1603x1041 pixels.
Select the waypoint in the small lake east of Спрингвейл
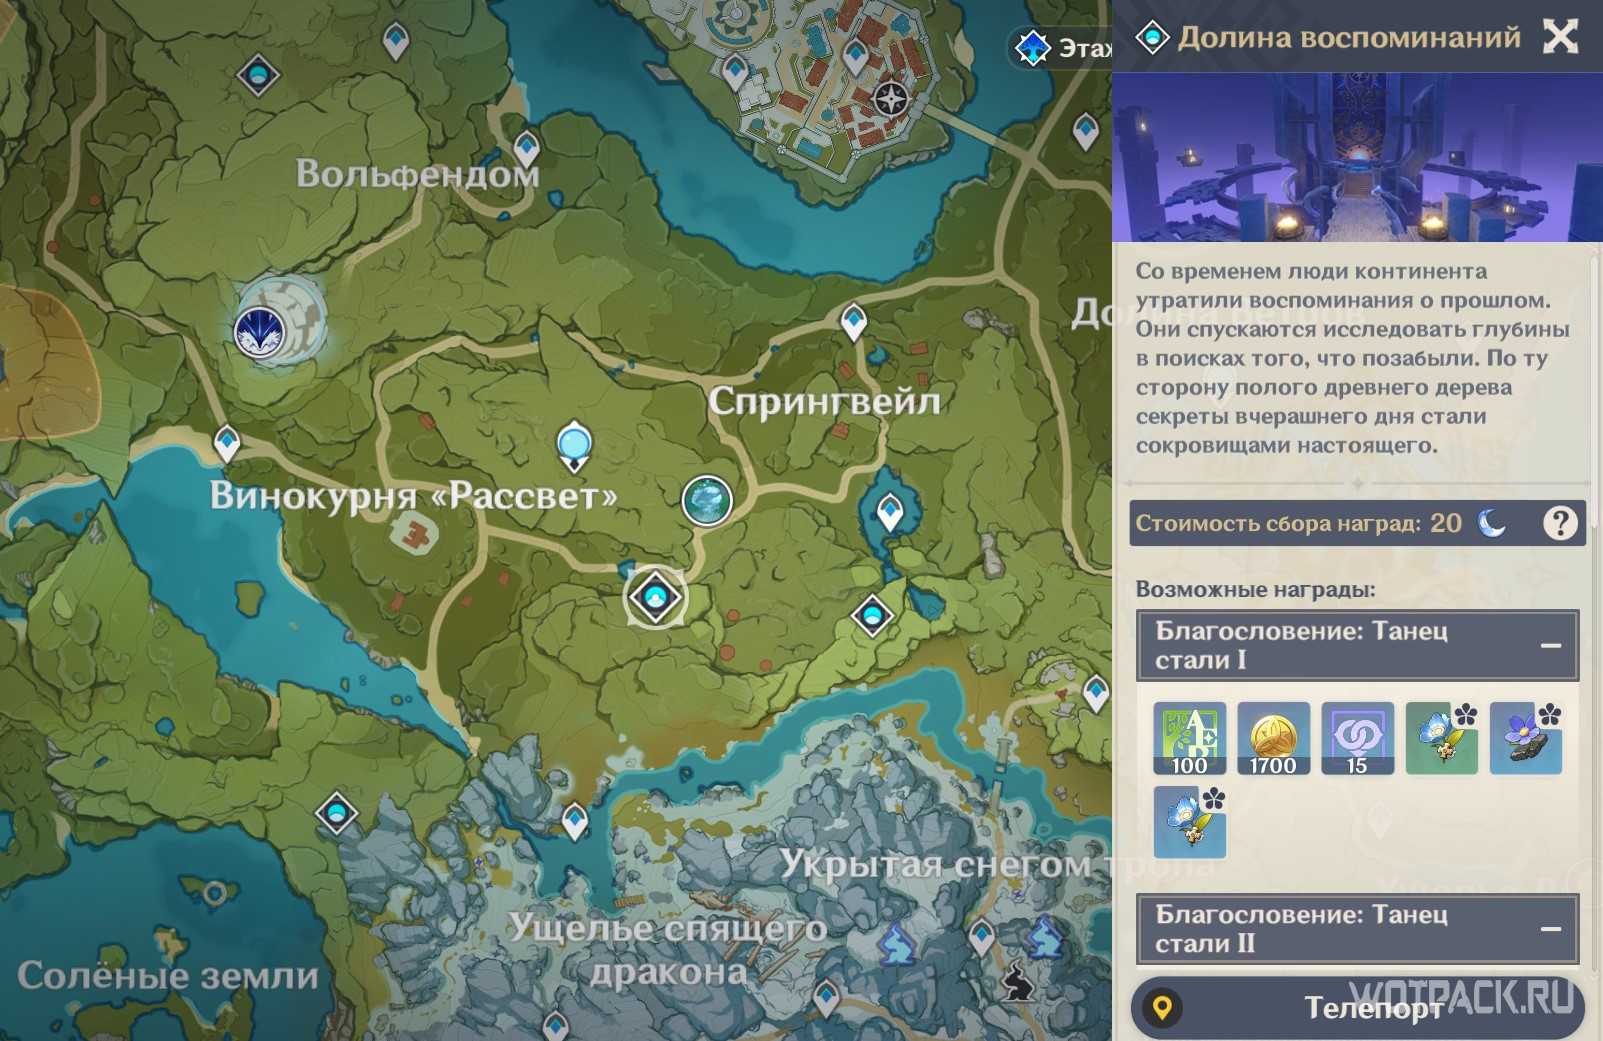(890, 513)
